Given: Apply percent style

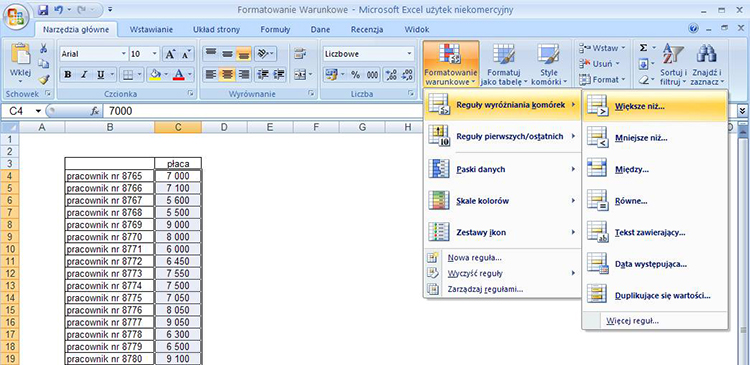Looking at the screenshot, I should pos(355,75).
